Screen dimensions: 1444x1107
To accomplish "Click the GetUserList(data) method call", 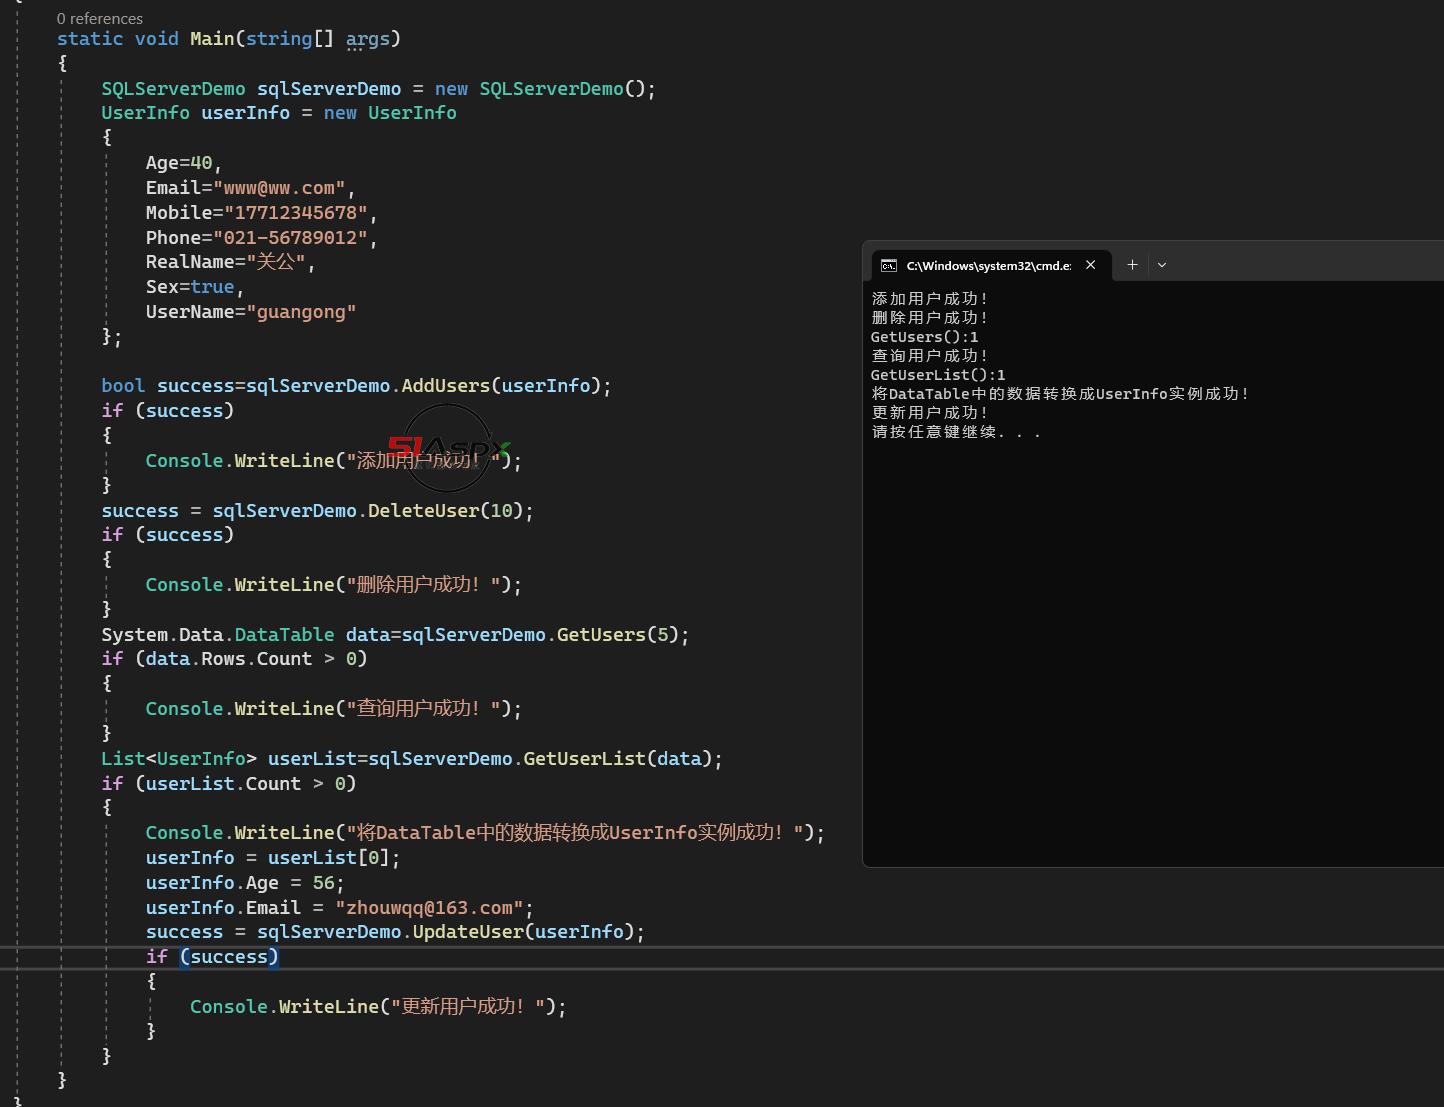I will [584, 759].
